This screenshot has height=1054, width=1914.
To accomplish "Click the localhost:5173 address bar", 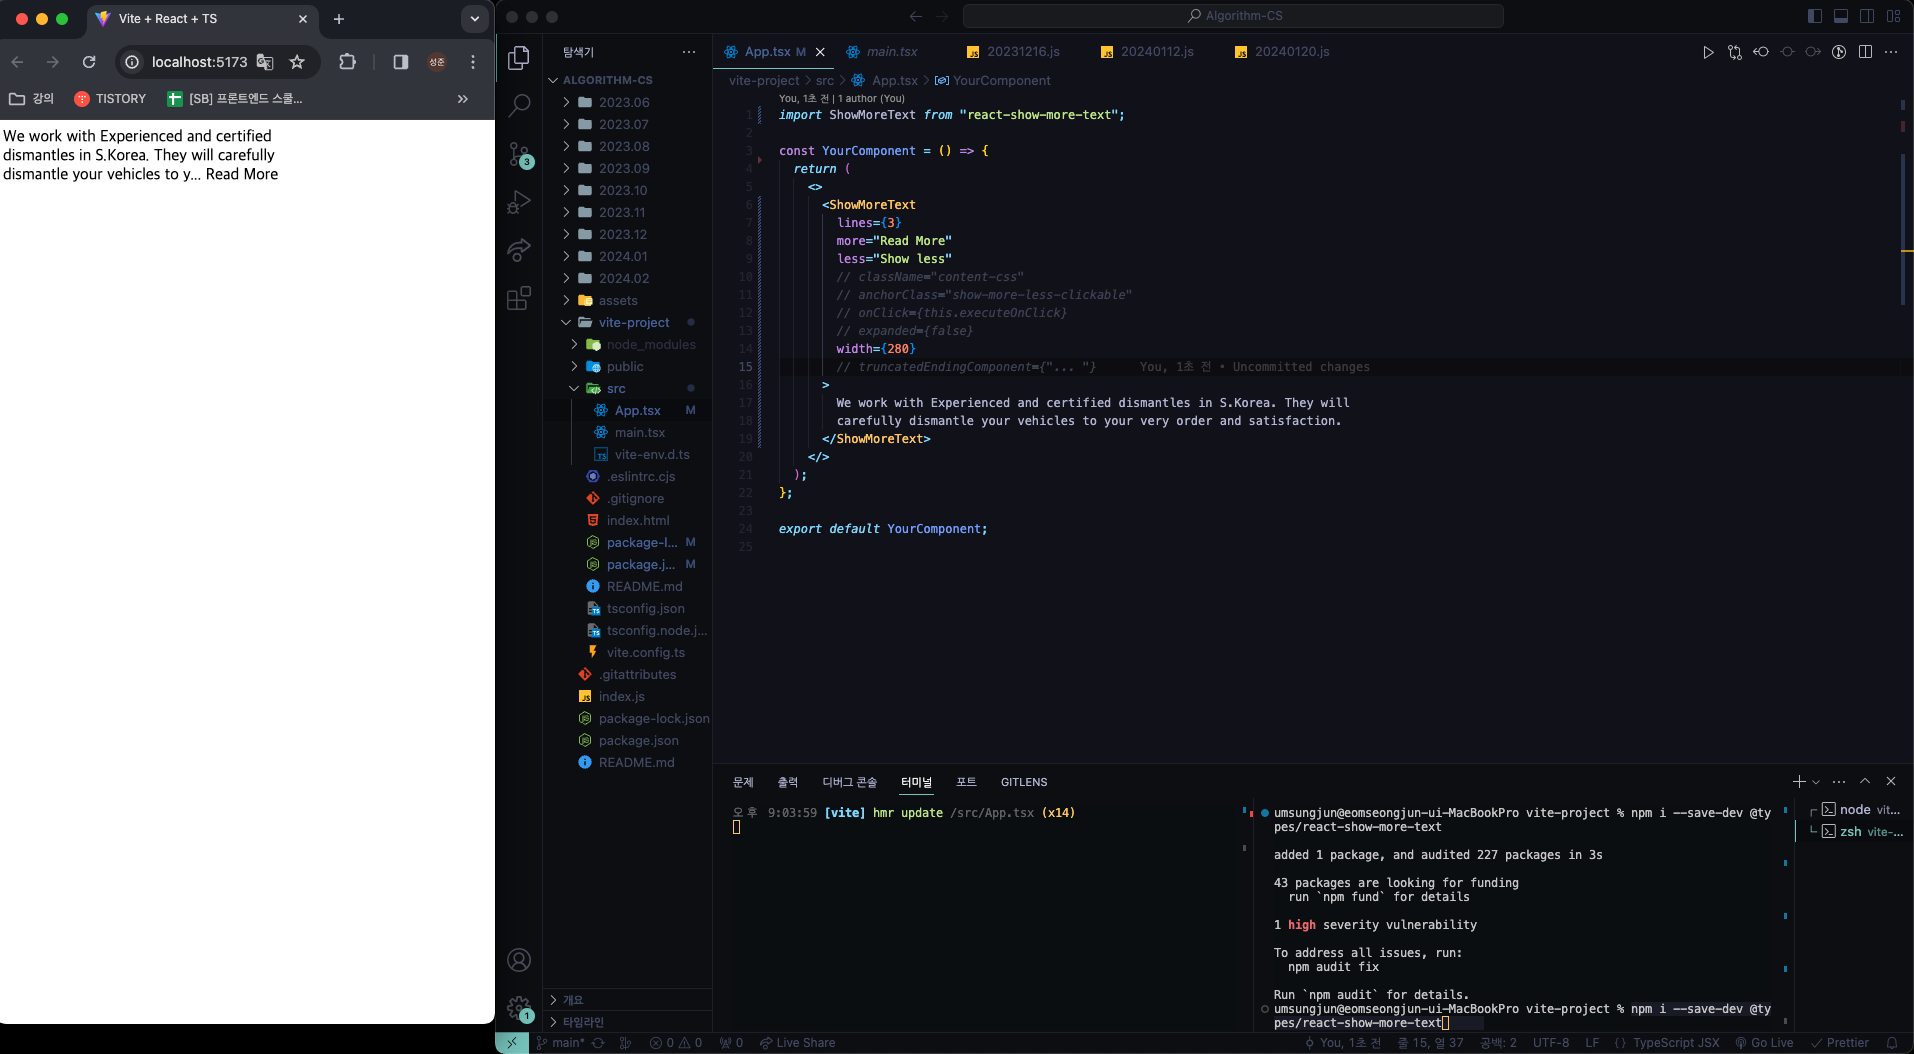I will 199,62.
